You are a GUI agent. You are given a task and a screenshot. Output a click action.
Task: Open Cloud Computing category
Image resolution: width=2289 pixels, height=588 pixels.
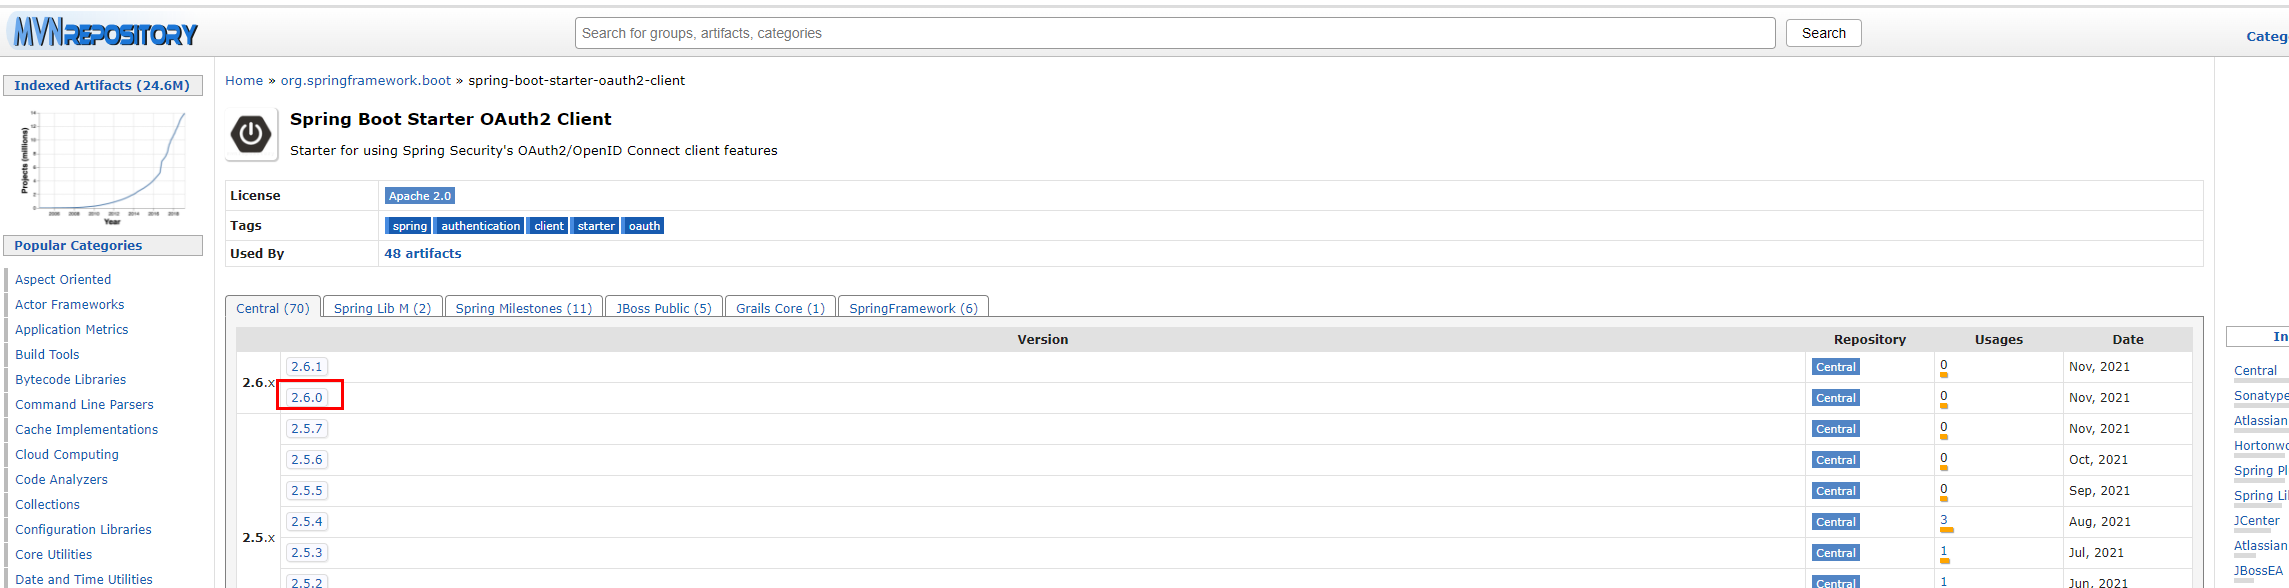67,455
